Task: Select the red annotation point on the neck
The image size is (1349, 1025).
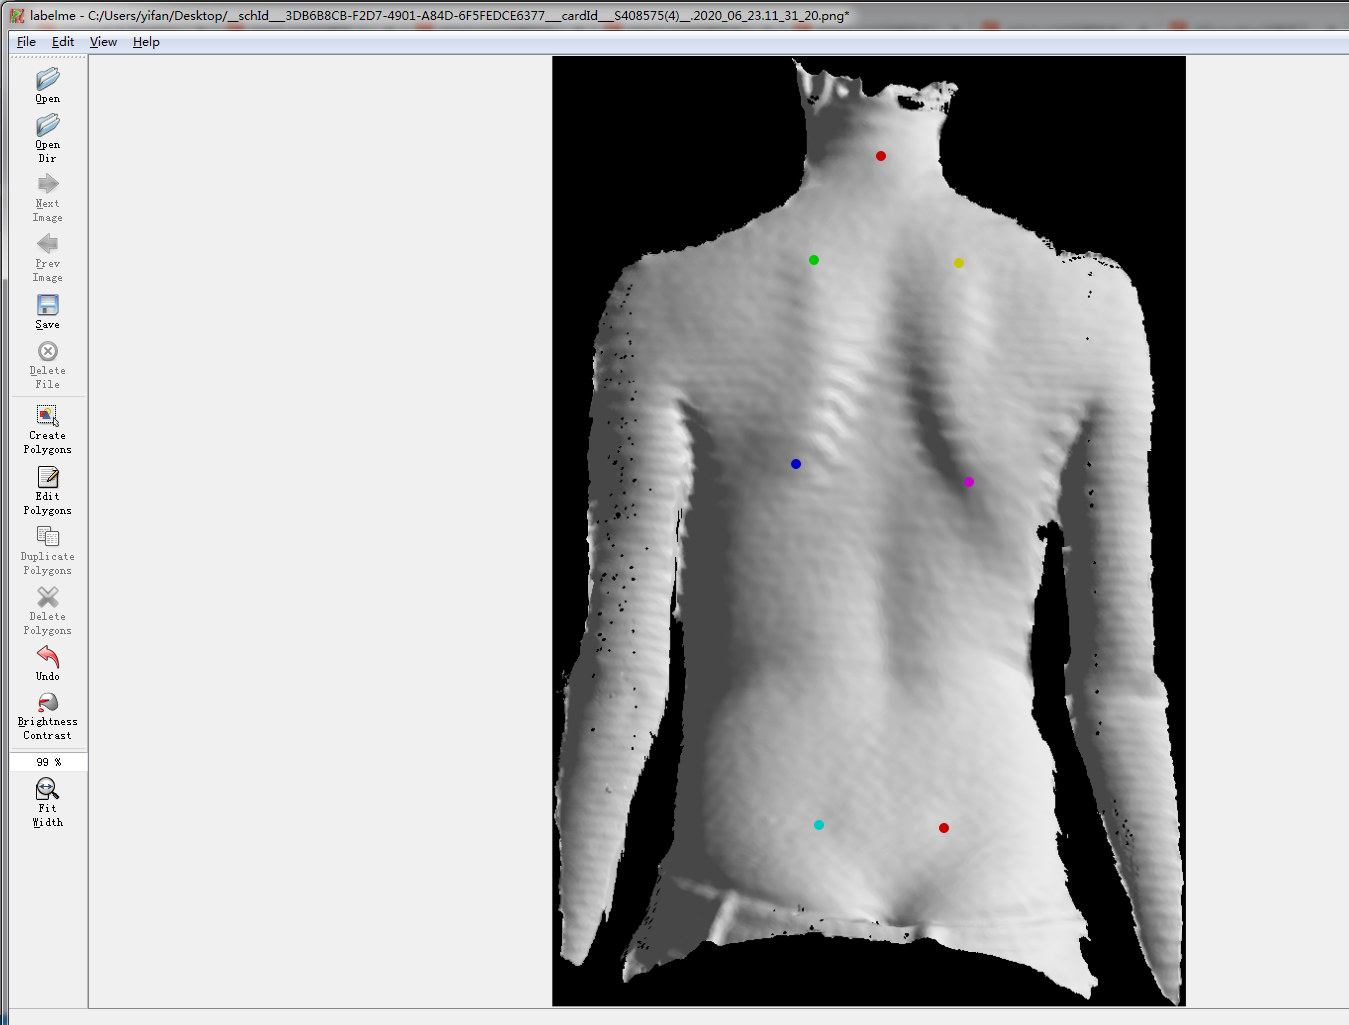Action: pyautogui.click(x=881, y=156)
